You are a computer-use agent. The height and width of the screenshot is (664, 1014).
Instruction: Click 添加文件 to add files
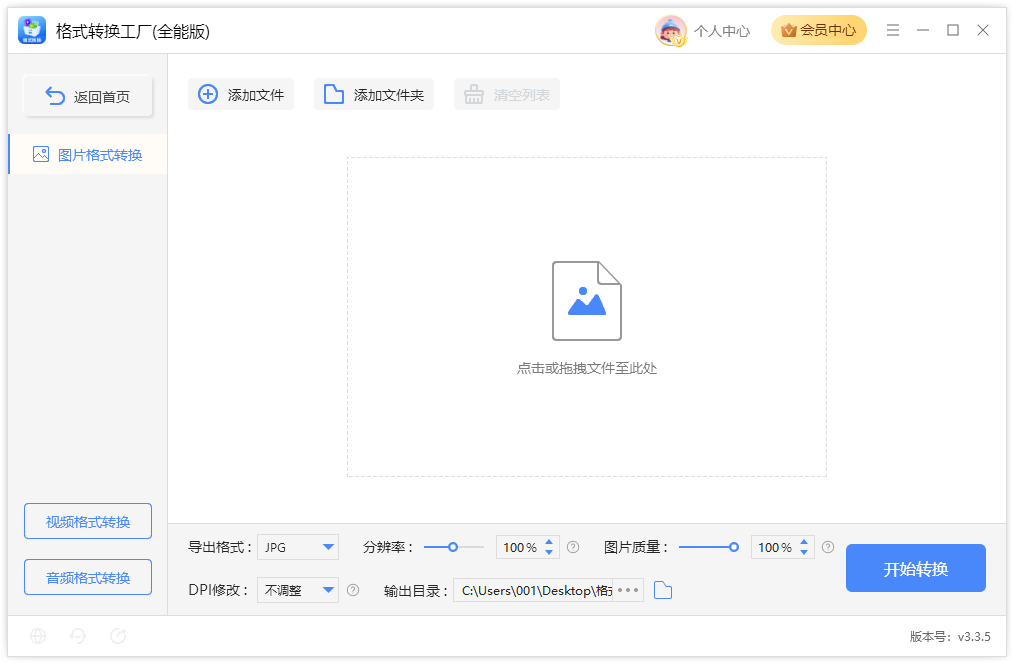click(x=241, y=94)
